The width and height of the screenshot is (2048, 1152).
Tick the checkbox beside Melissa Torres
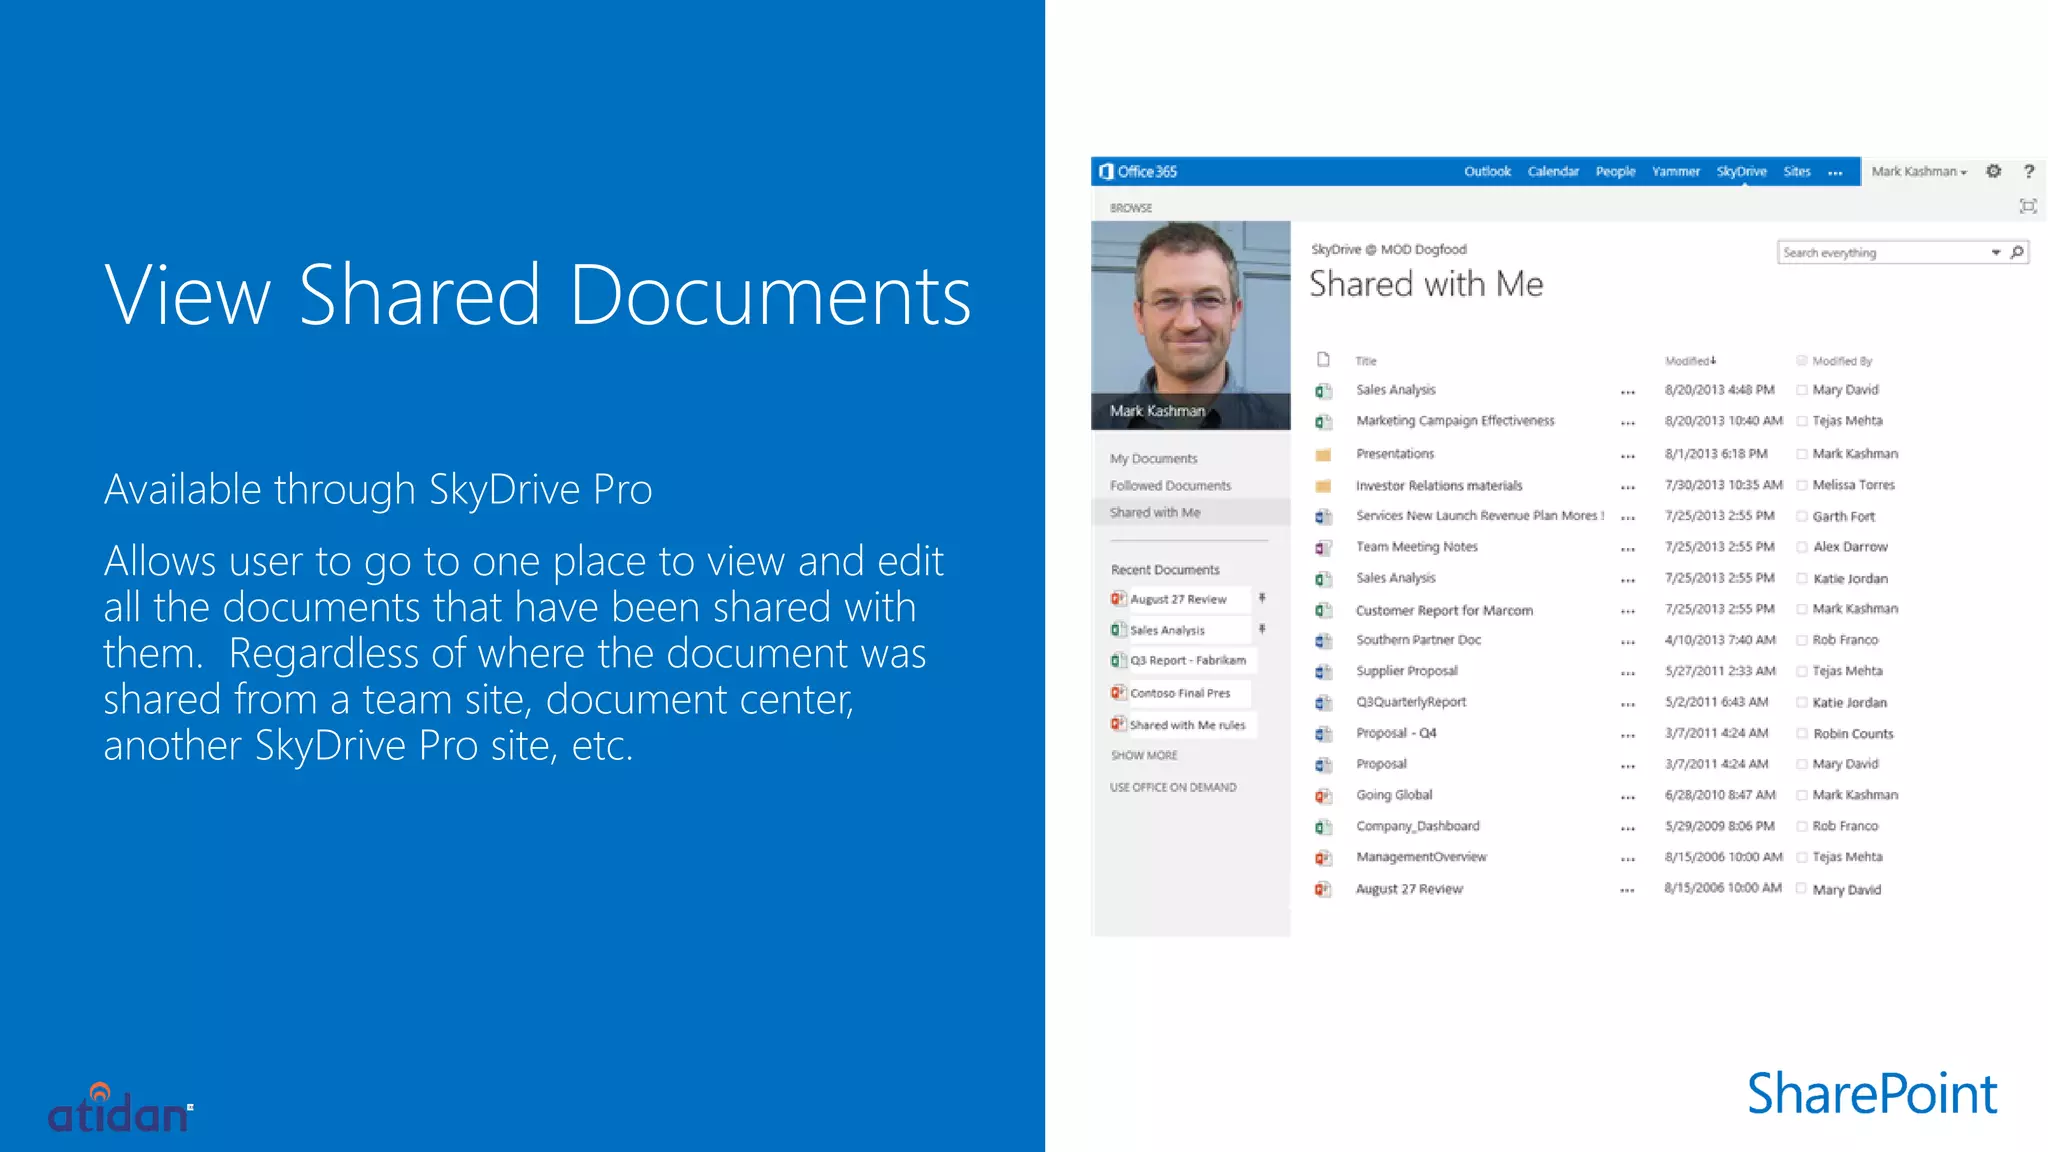pos(1801,485)
